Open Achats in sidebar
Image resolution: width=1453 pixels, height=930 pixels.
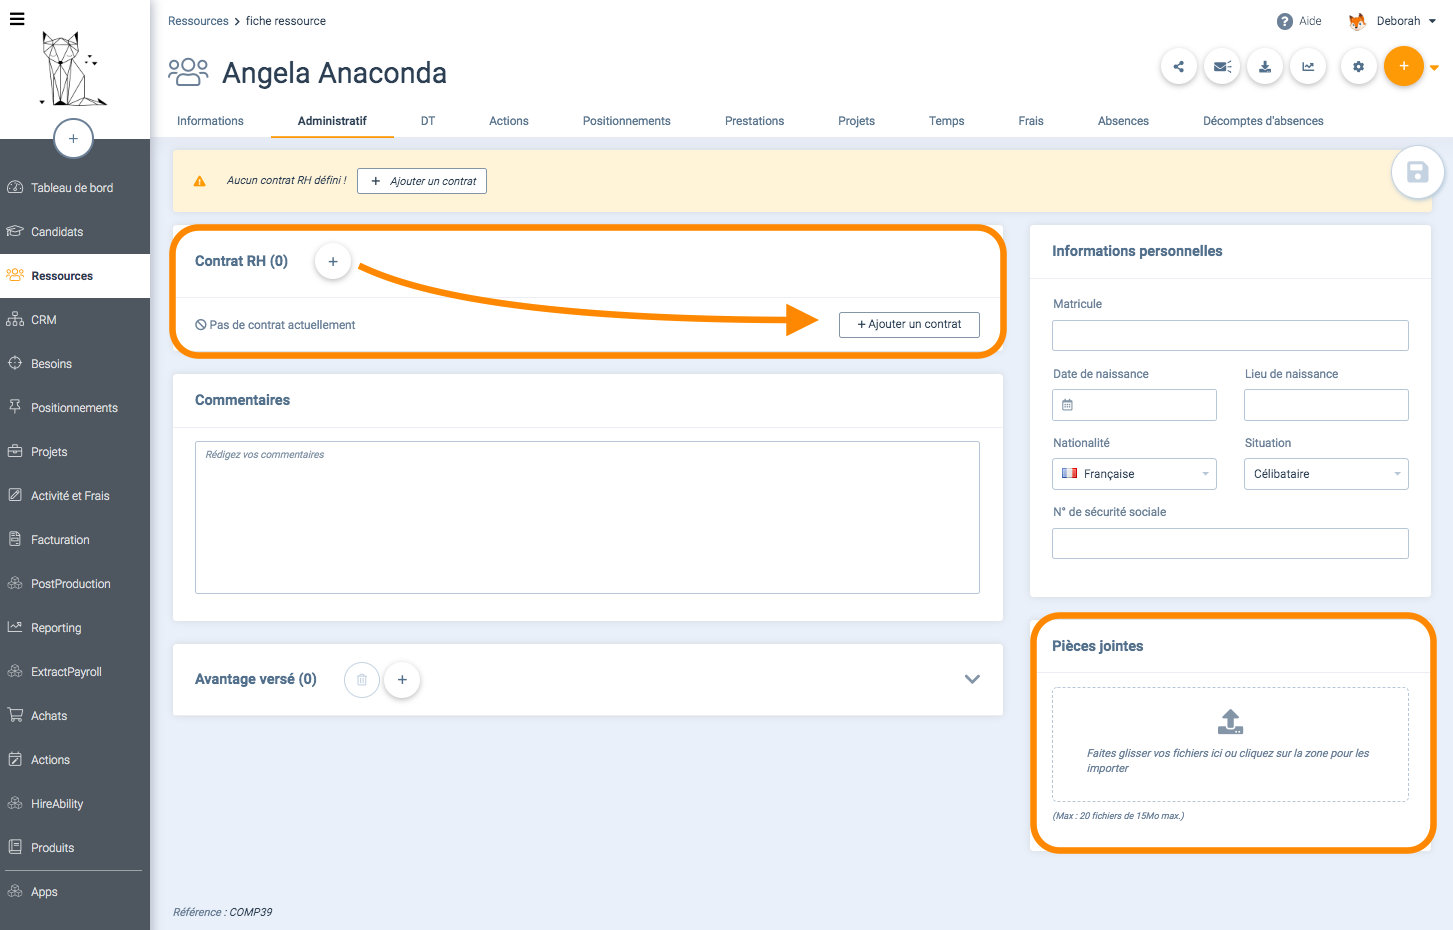(x=75, y=716)
